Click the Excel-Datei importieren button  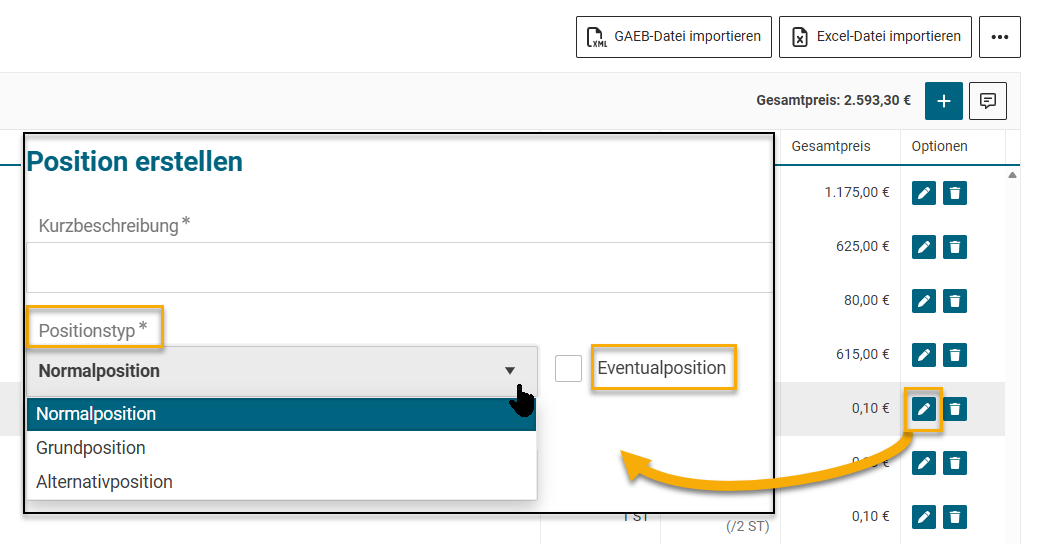coord(875,37)
